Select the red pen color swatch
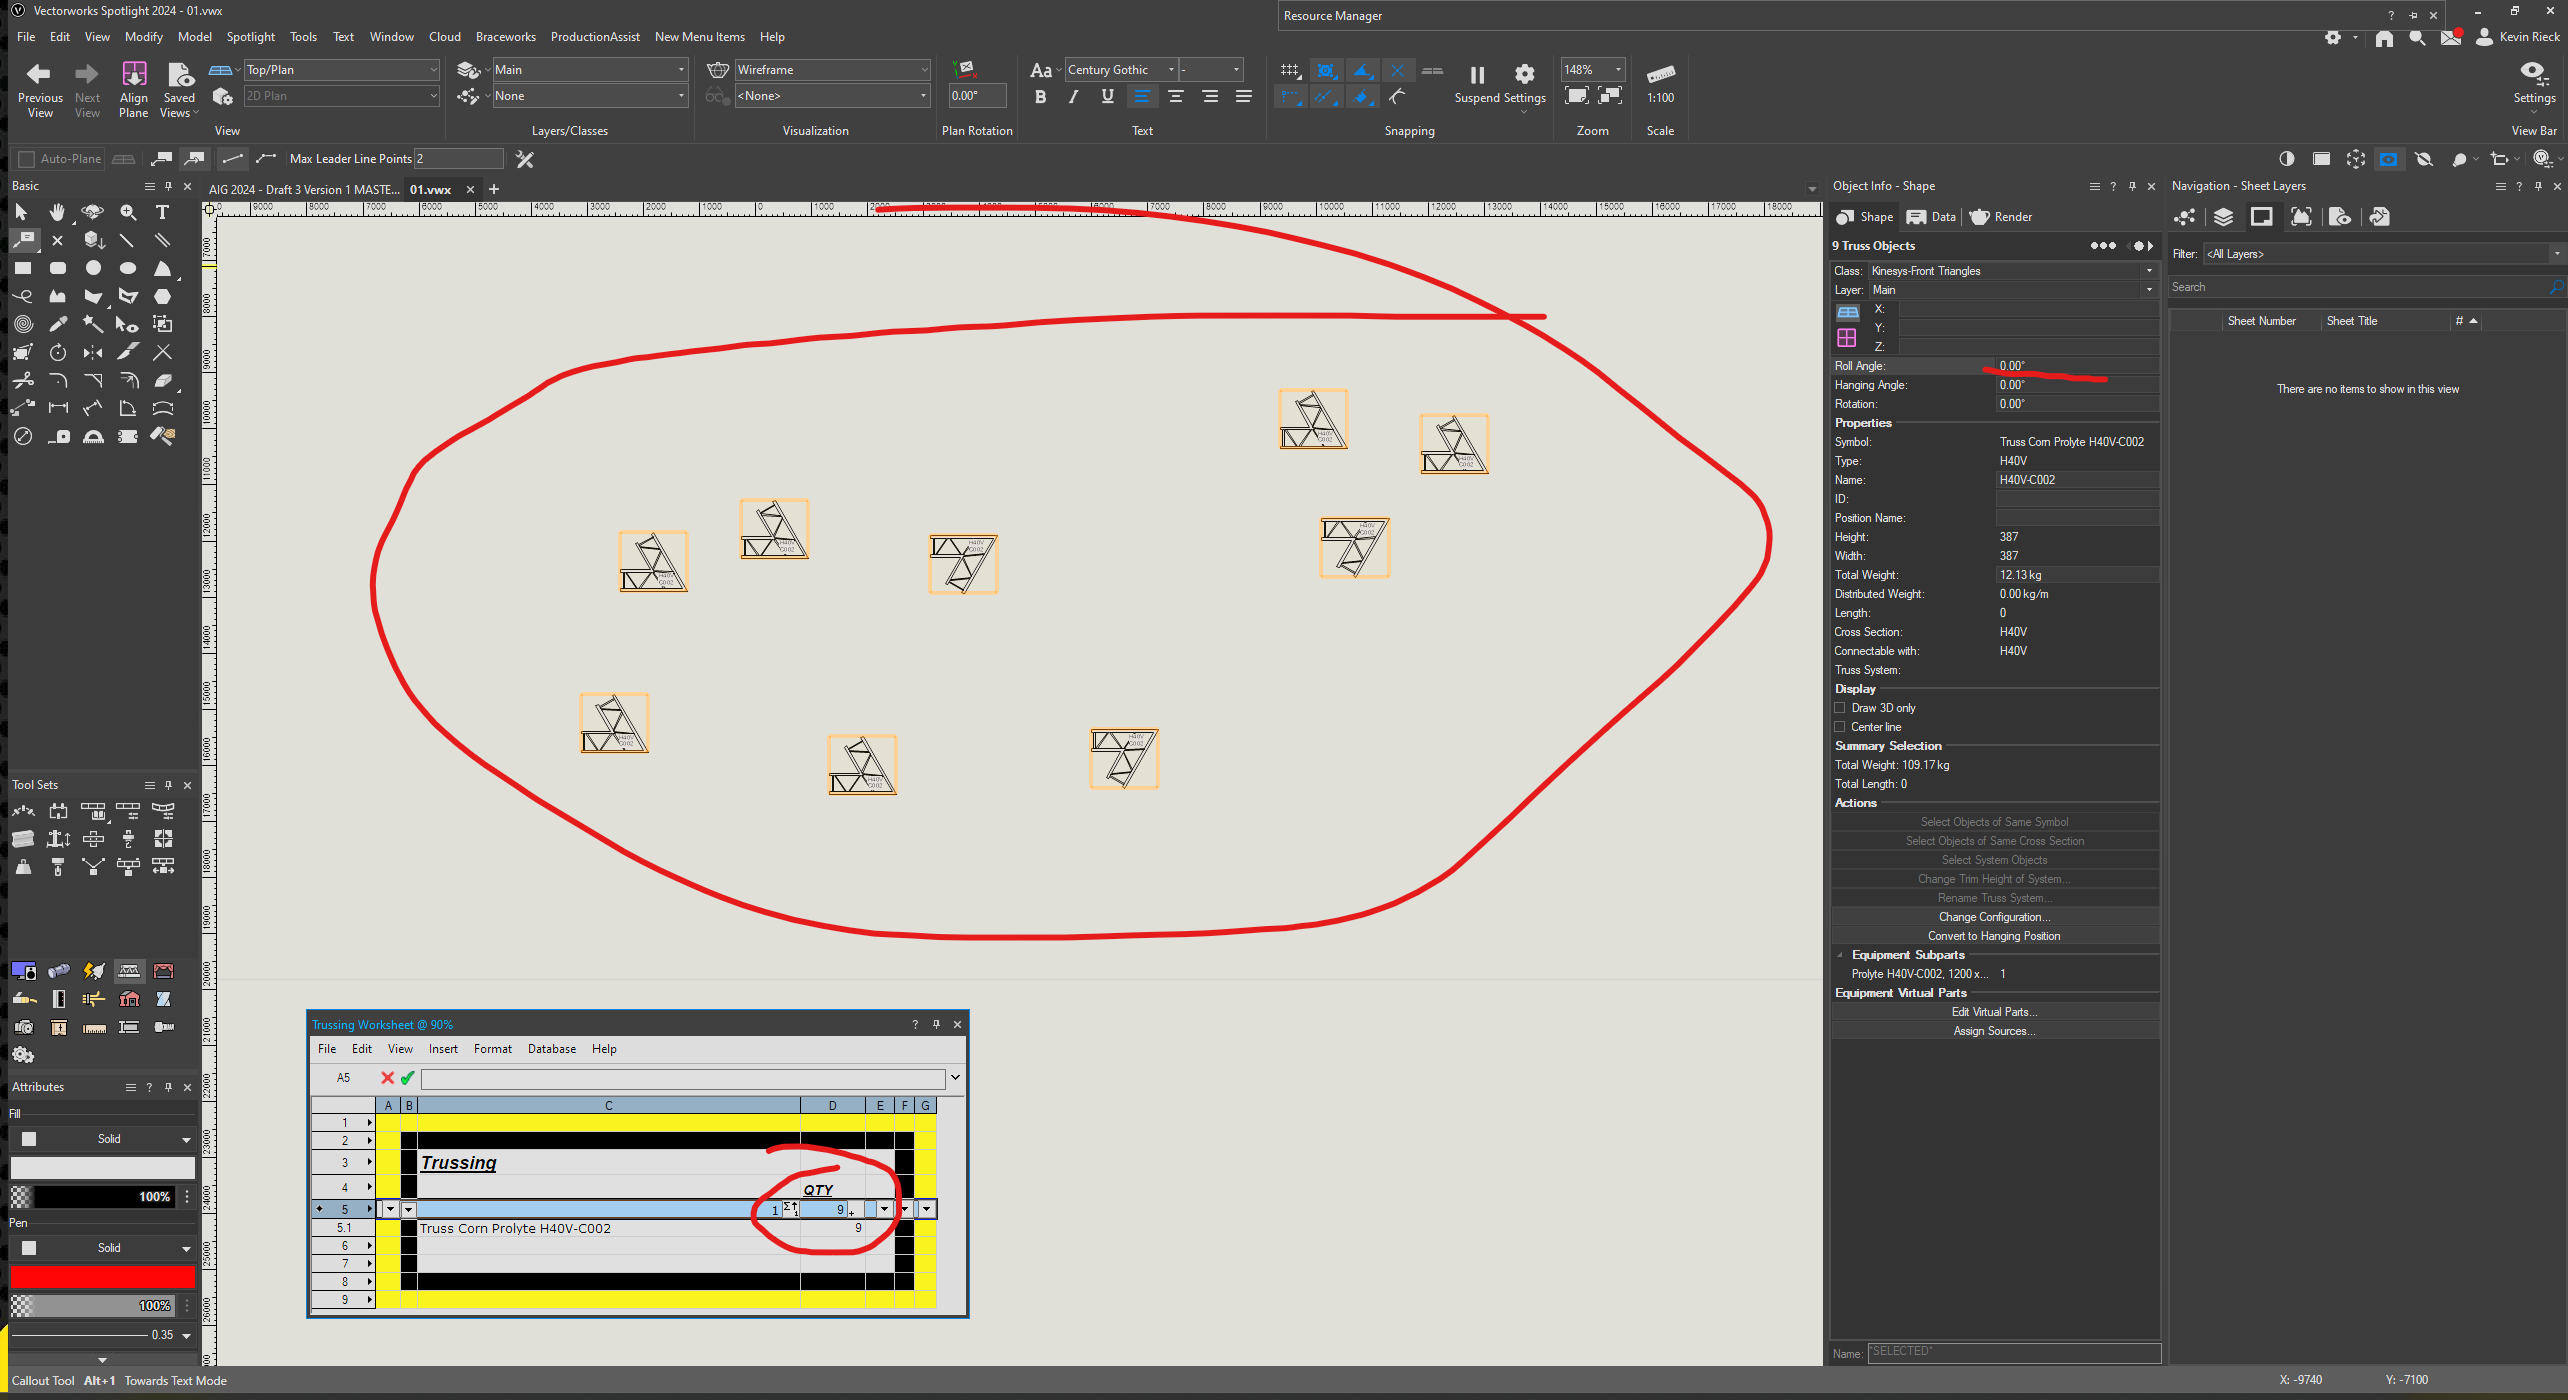The height and width of the screenshot is (1400, 2568). click(103, 1277)
